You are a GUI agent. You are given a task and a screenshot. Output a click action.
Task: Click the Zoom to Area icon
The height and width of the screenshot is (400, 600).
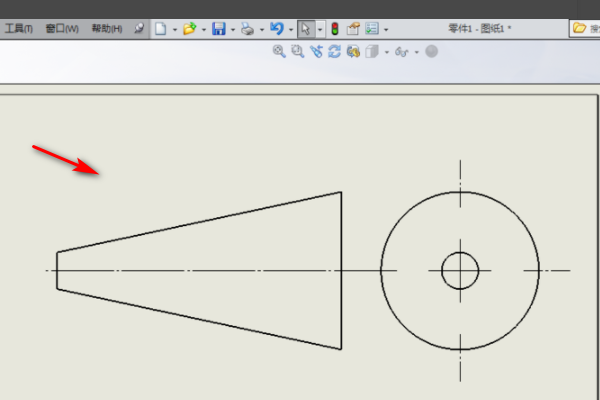tap(297, 52)
